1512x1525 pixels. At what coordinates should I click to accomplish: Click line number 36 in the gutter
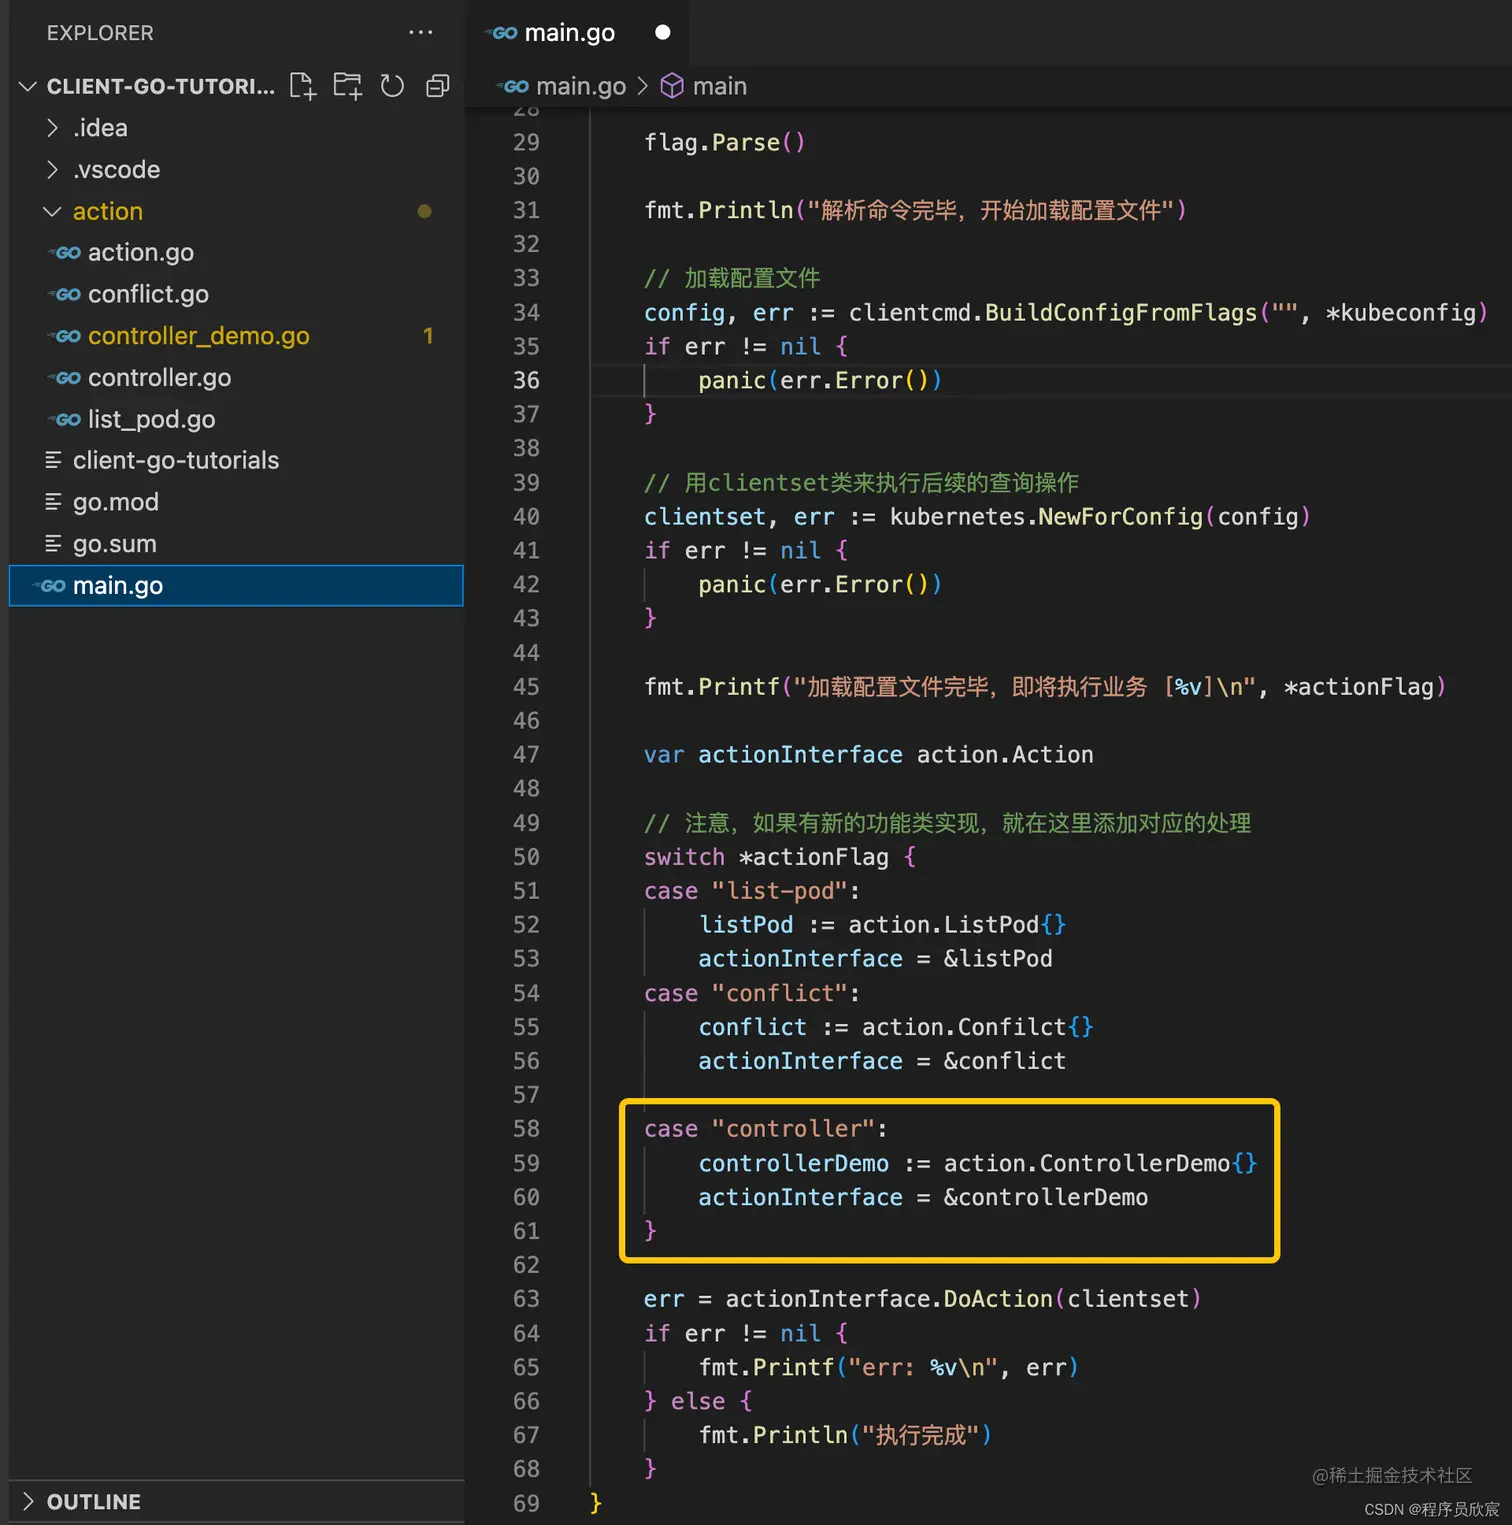point(526,380)
